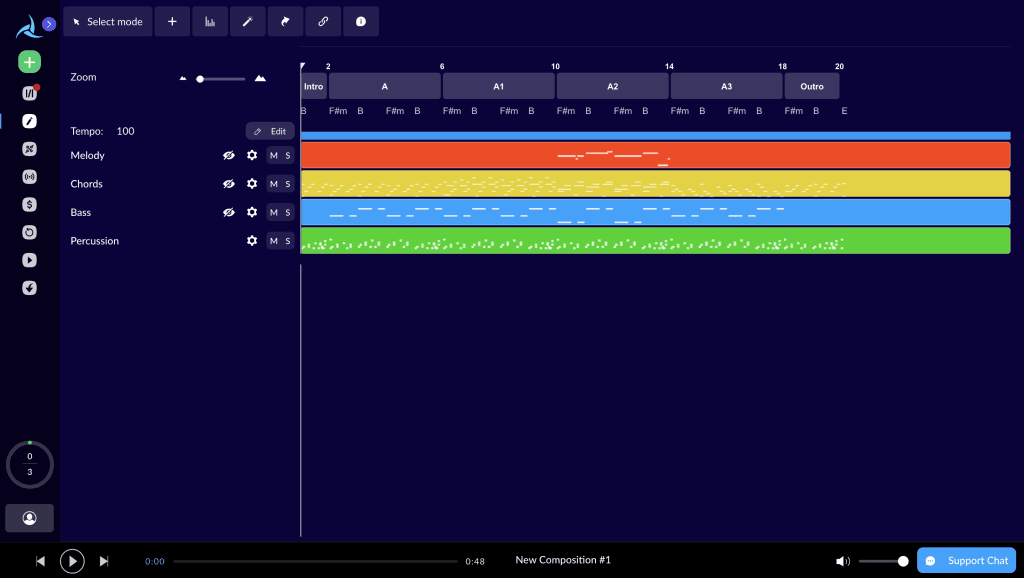Image resolution: width=1024 pixels, height=578 pixels.
Task: Solo the Percussion track
Action: pos(288,241)
